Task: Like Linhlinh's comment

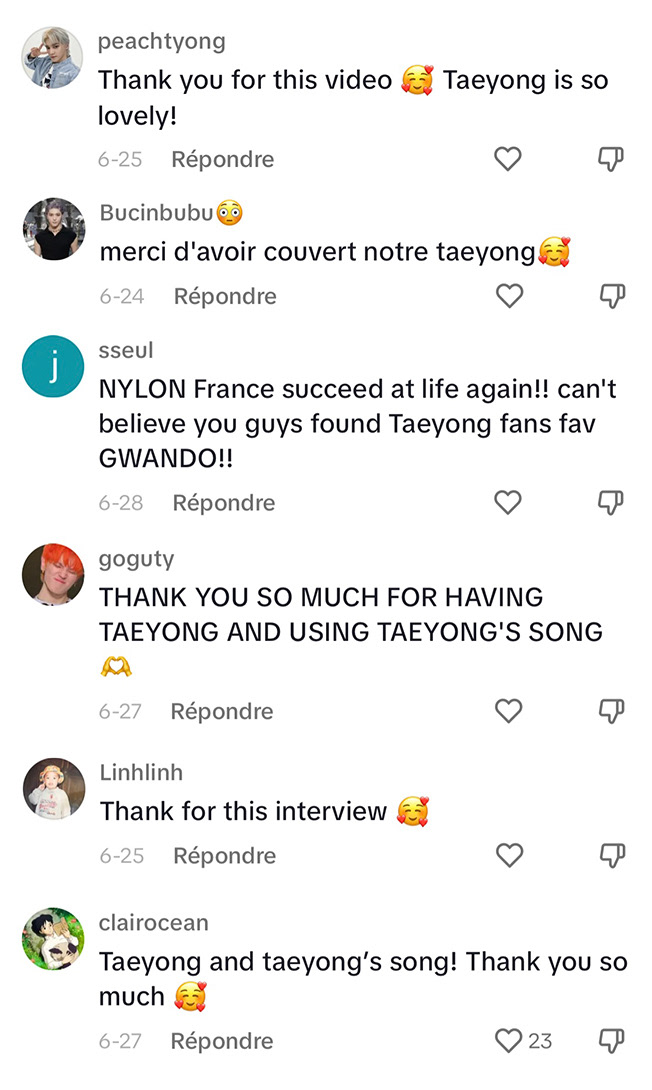Action: coord(510,855)
